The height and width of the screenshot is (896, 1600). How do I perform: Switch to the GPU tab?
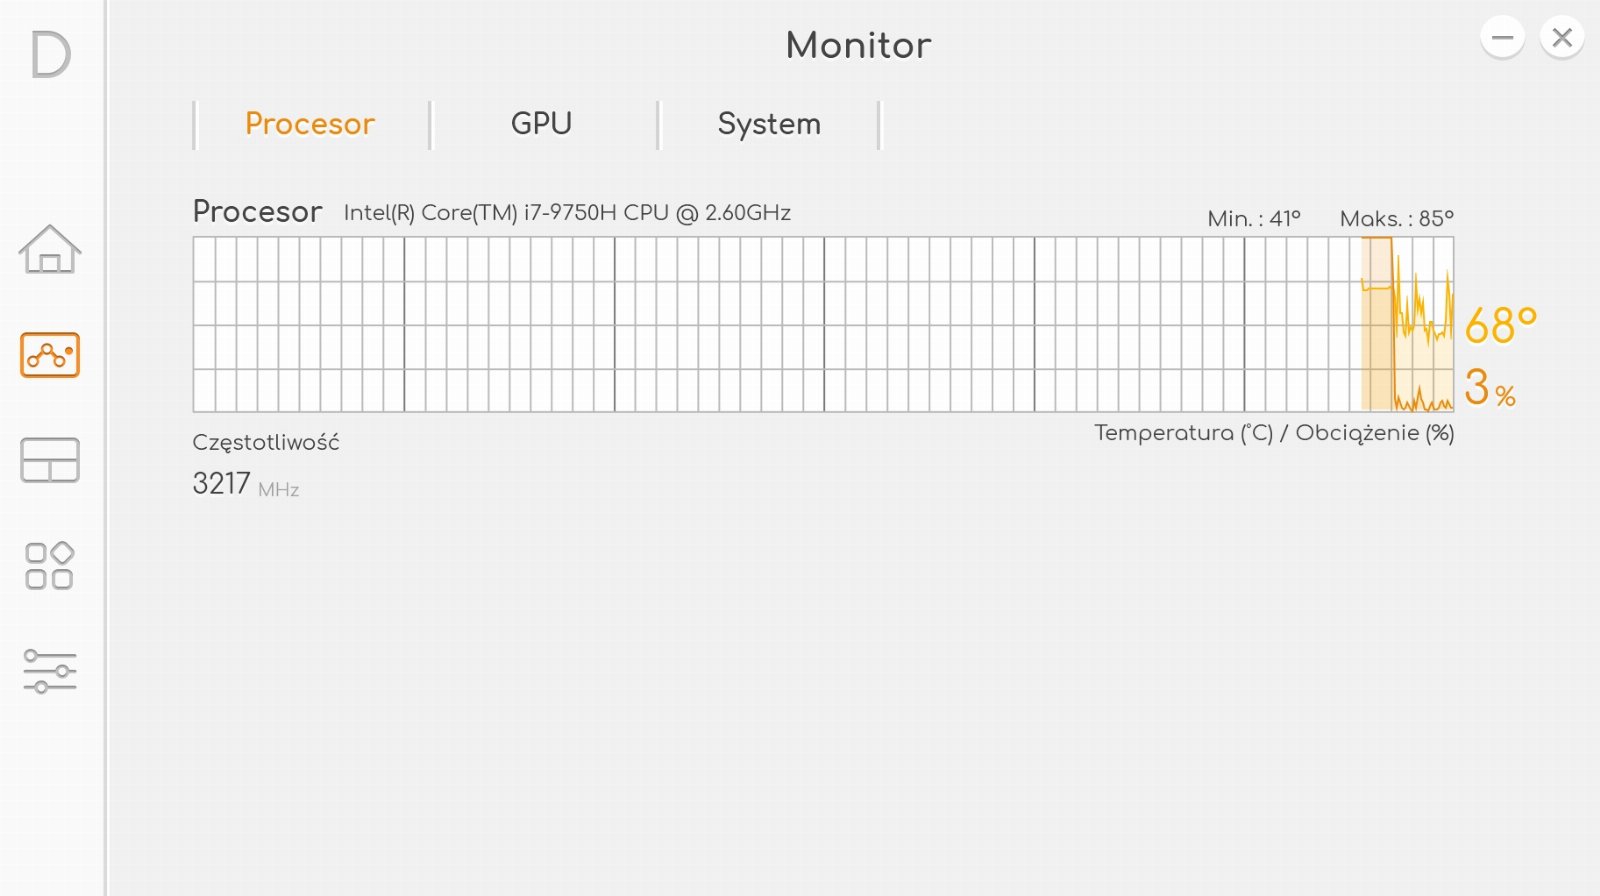(541, 124)
